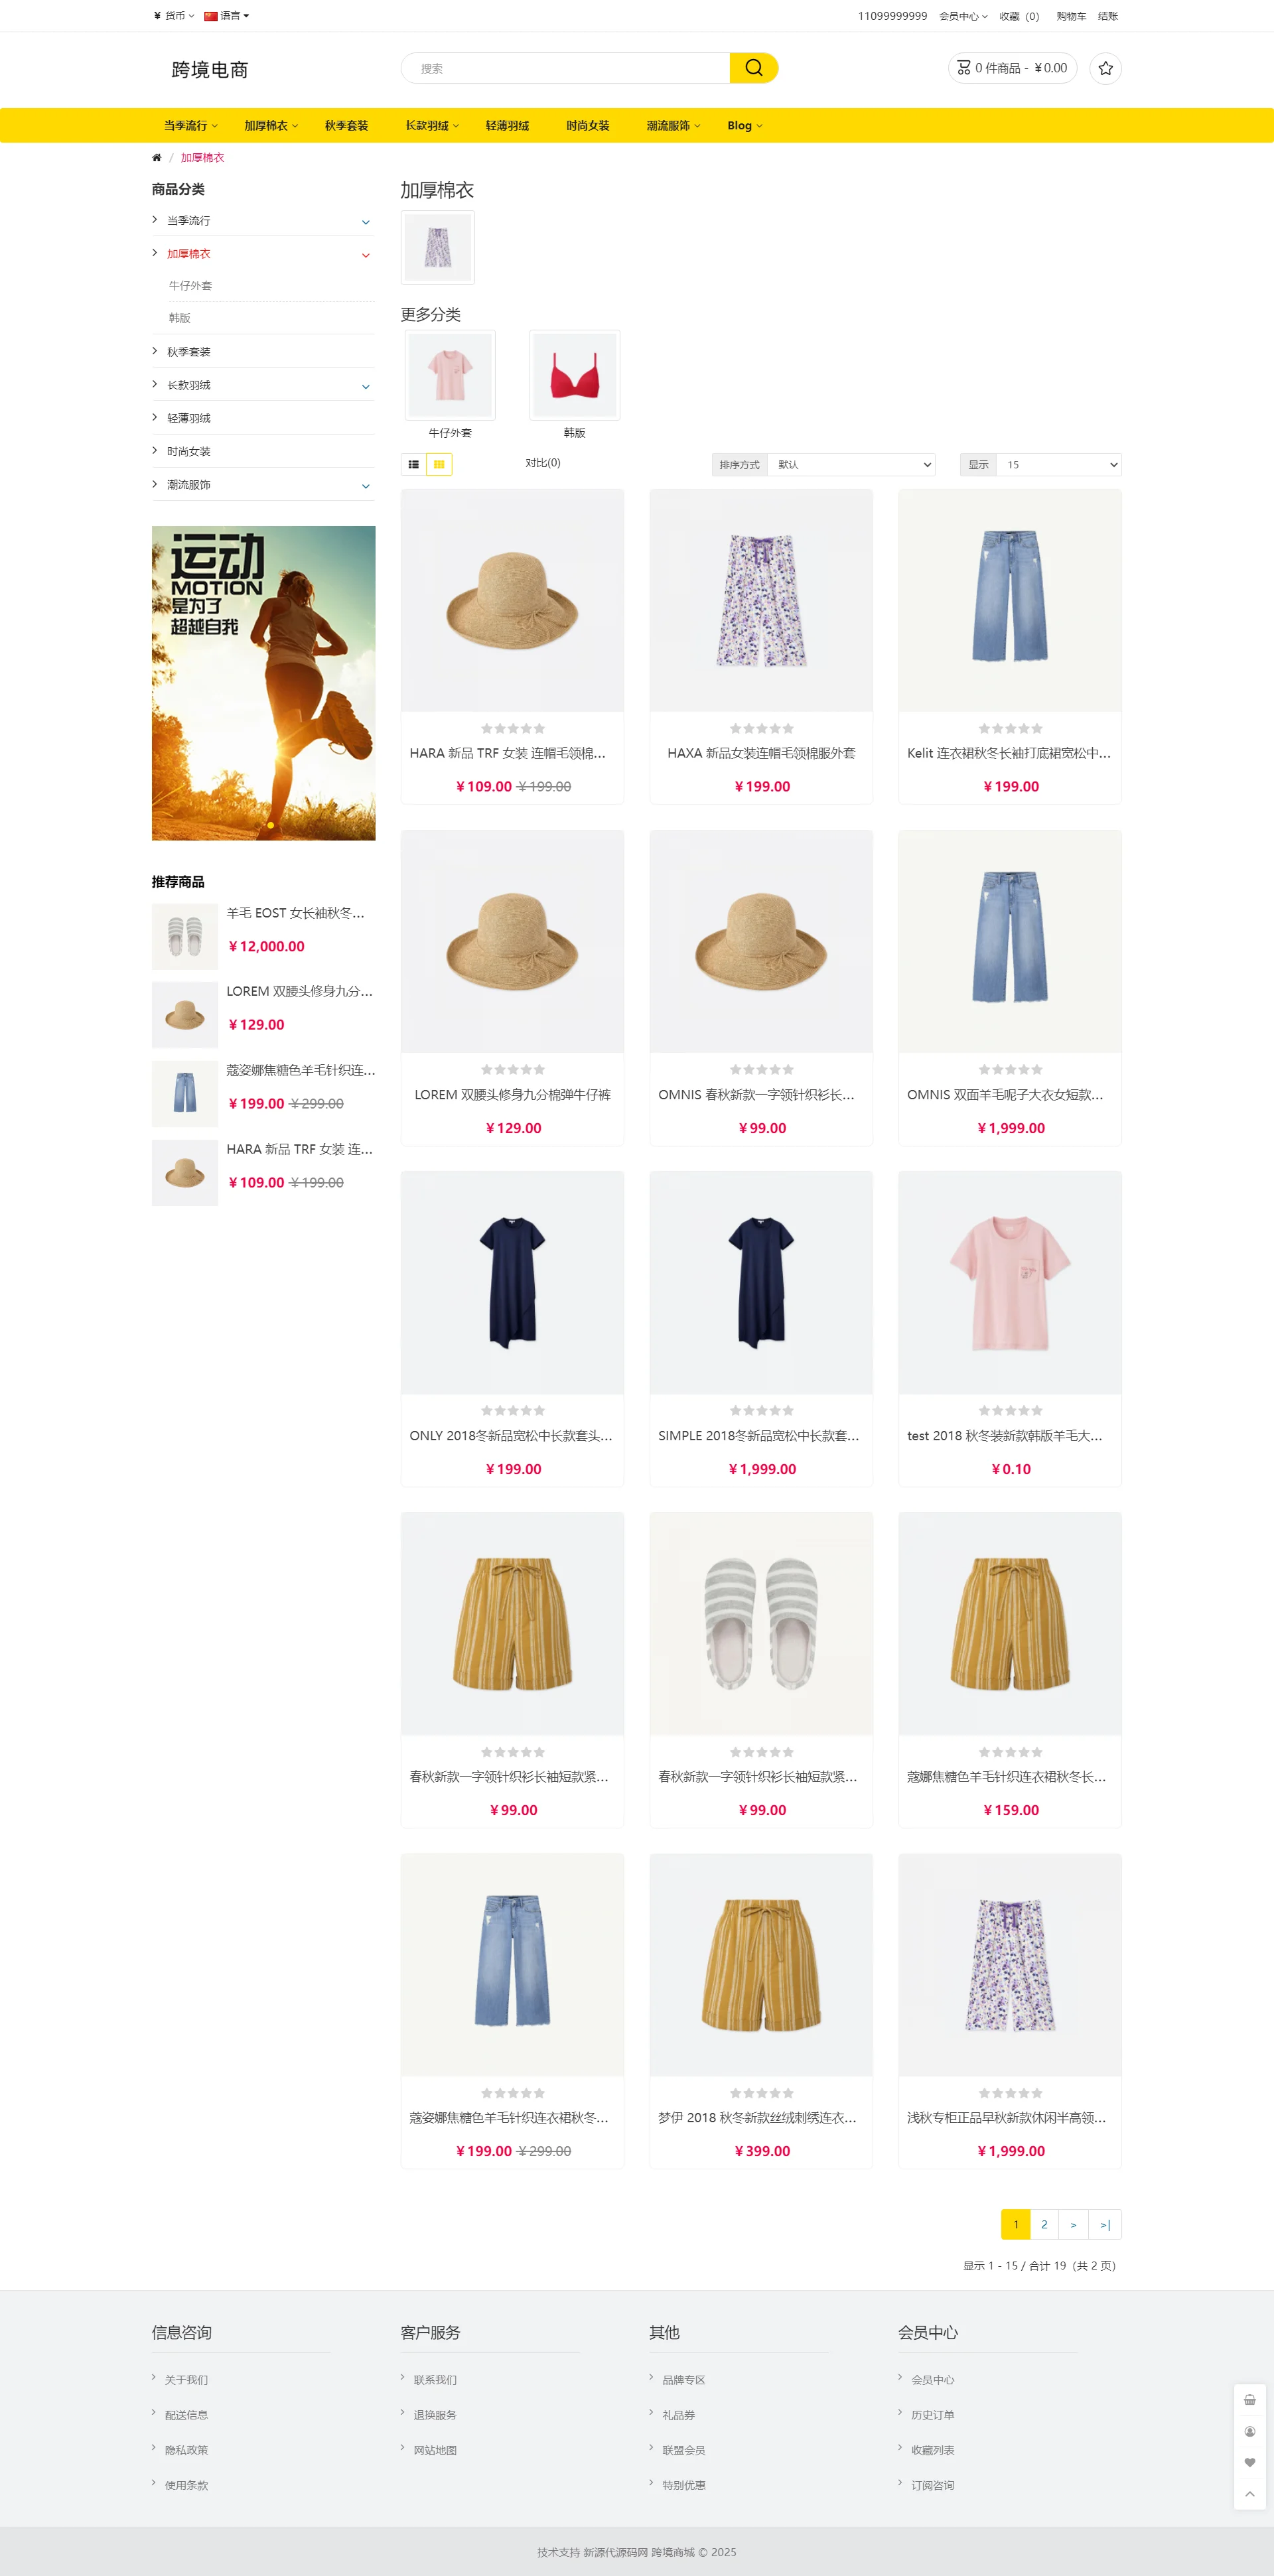Screen dimensions: 1274x2576
Task: Open the 长款羽绒 navigation menu
Action: 432,126
